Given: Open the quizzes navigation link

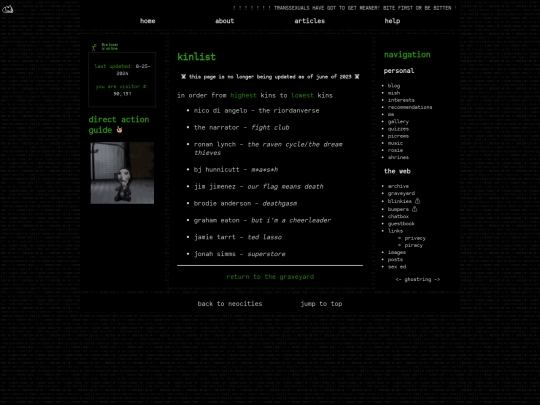Looking at the screenshot, I should tap(398, 129).
